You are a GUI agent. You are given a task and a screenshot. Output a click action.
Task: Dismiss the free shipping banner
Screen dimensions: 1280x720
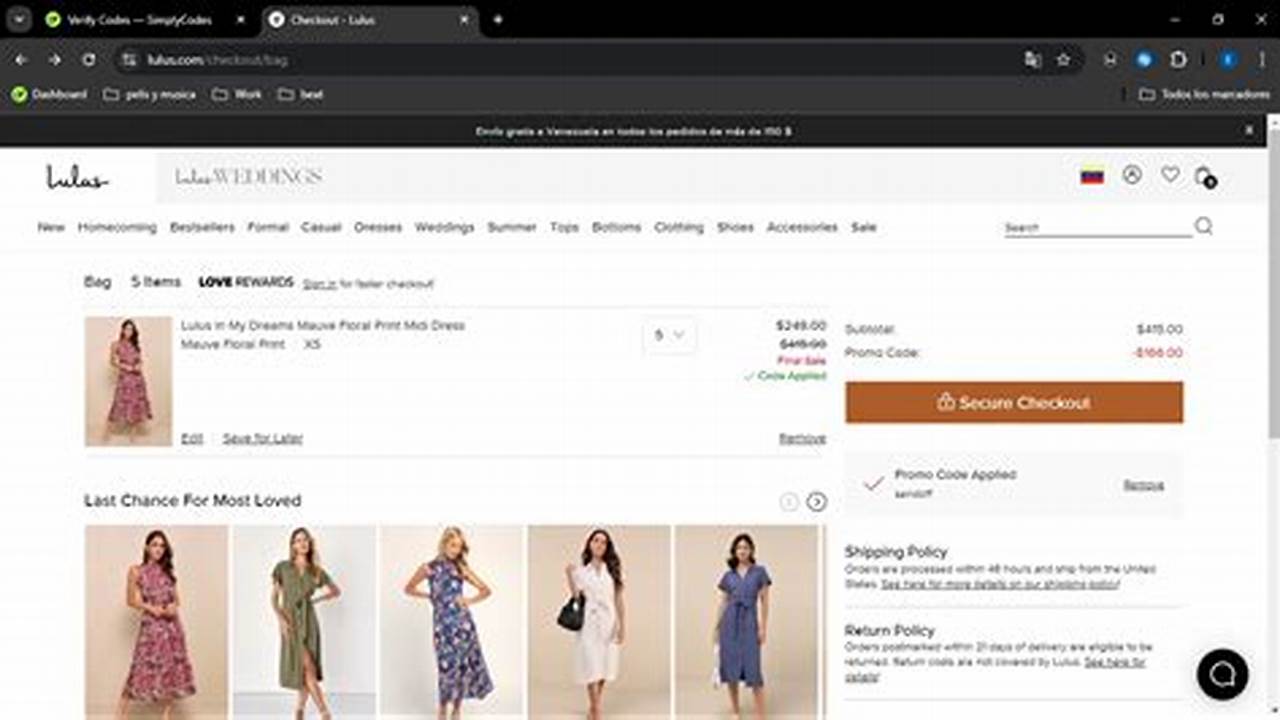coord(1248,130)
